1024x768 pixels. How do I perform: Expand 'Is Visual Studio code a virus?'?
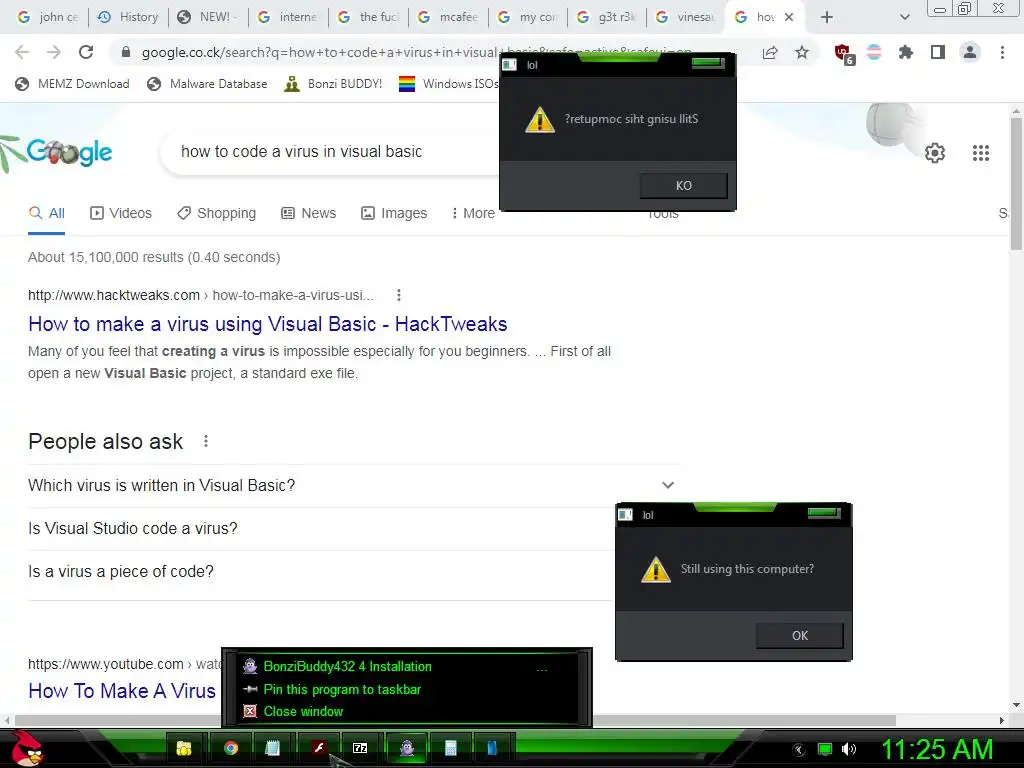[x=320, y=528]
